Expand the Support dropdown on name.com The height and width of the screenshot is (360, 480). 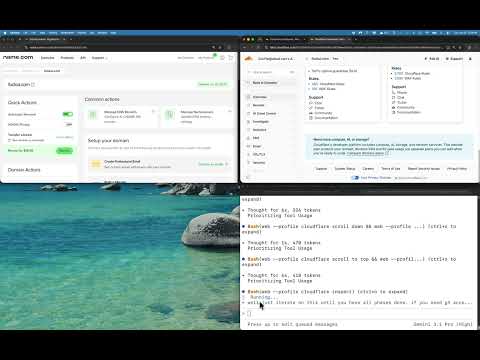[x=99, y=58]
